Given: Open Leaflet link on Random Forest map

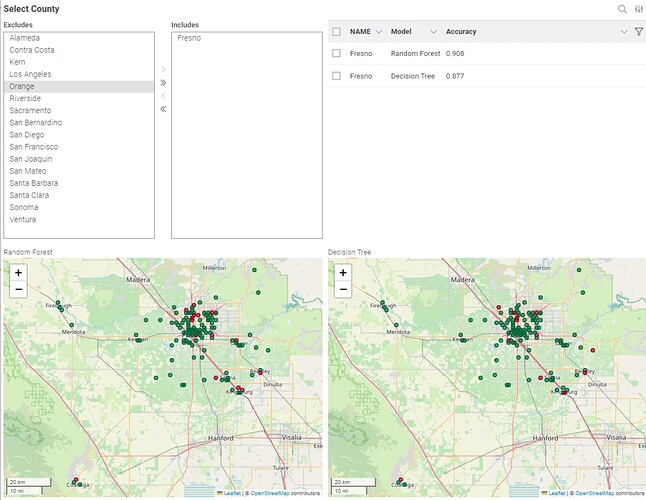Looking at the screenshot, I should coord(233,493).
